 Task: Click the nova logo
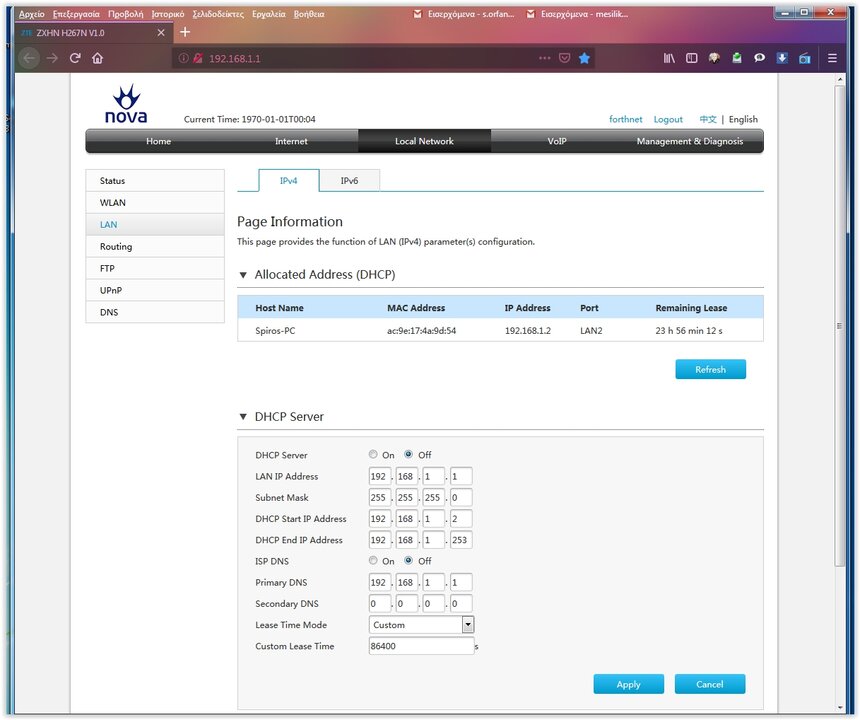point(126,104)
